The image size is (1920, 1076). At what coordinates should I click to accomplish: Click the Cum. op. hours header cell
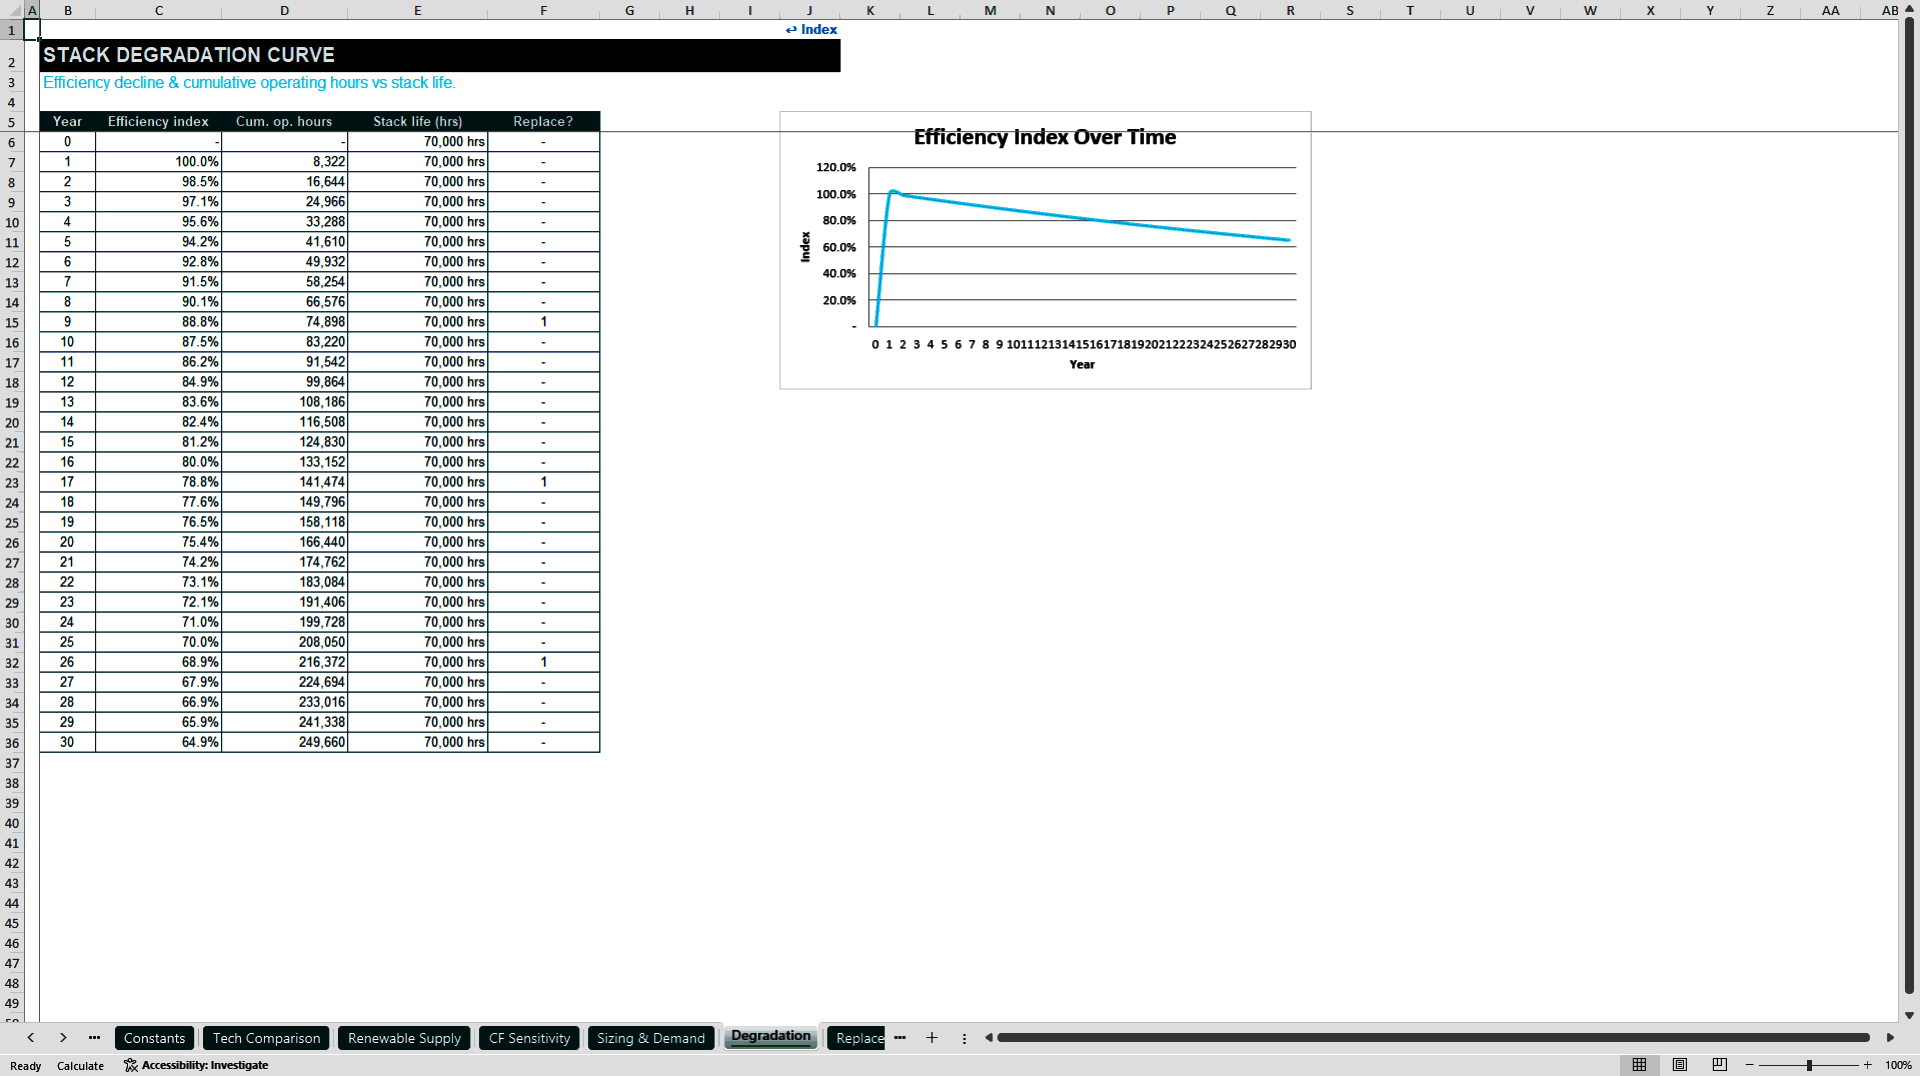tap(284, 121)
